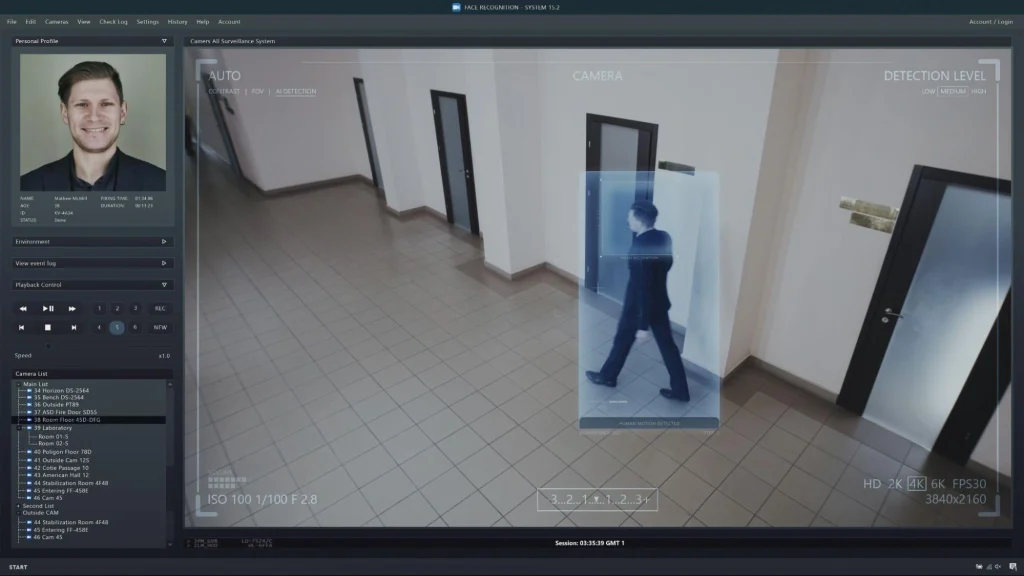Click the REC recording icon
Image resolution: width=1024 pixels, height=576 pixels.
pos(158,308)
